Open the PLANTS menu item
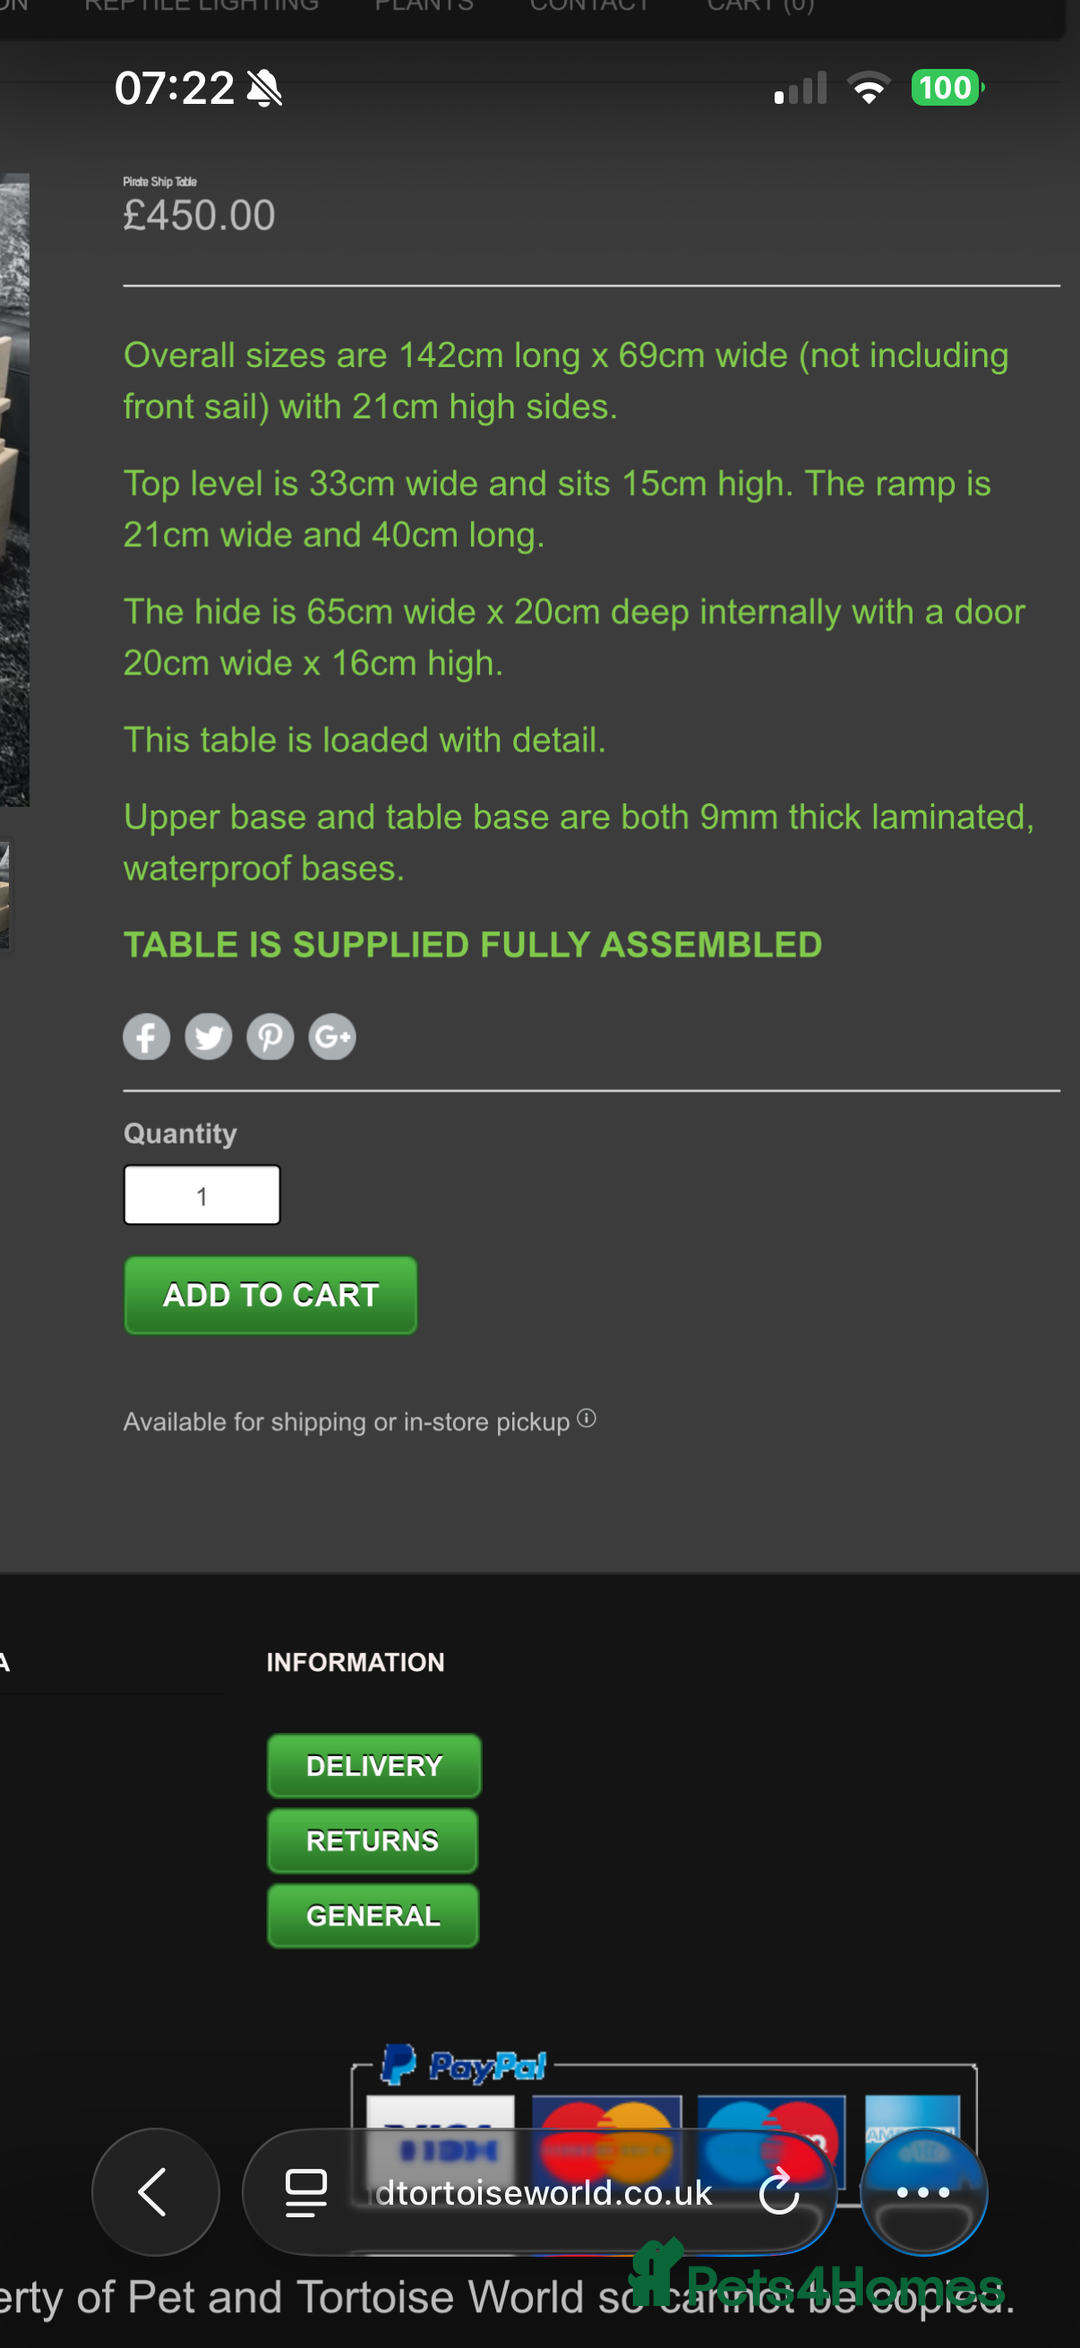The height and width of the screenshot is (2348, 1080). coord(424,6)
